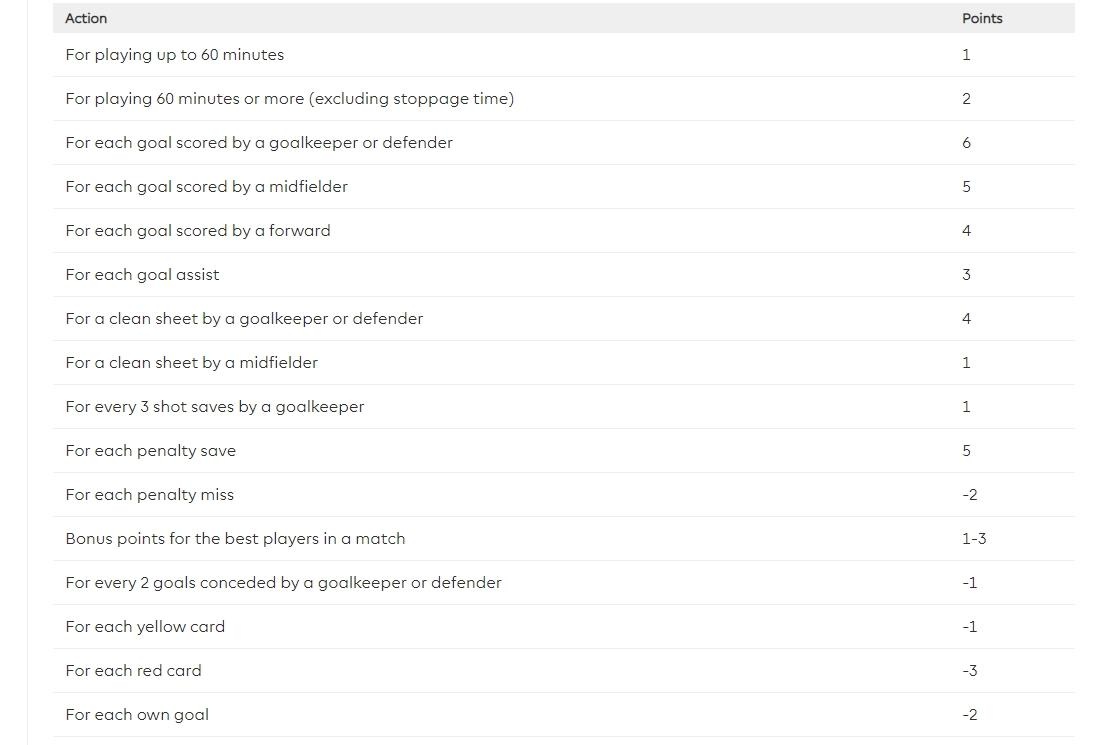Click the Points column header
1094x745 pixels.
point(981,18)
